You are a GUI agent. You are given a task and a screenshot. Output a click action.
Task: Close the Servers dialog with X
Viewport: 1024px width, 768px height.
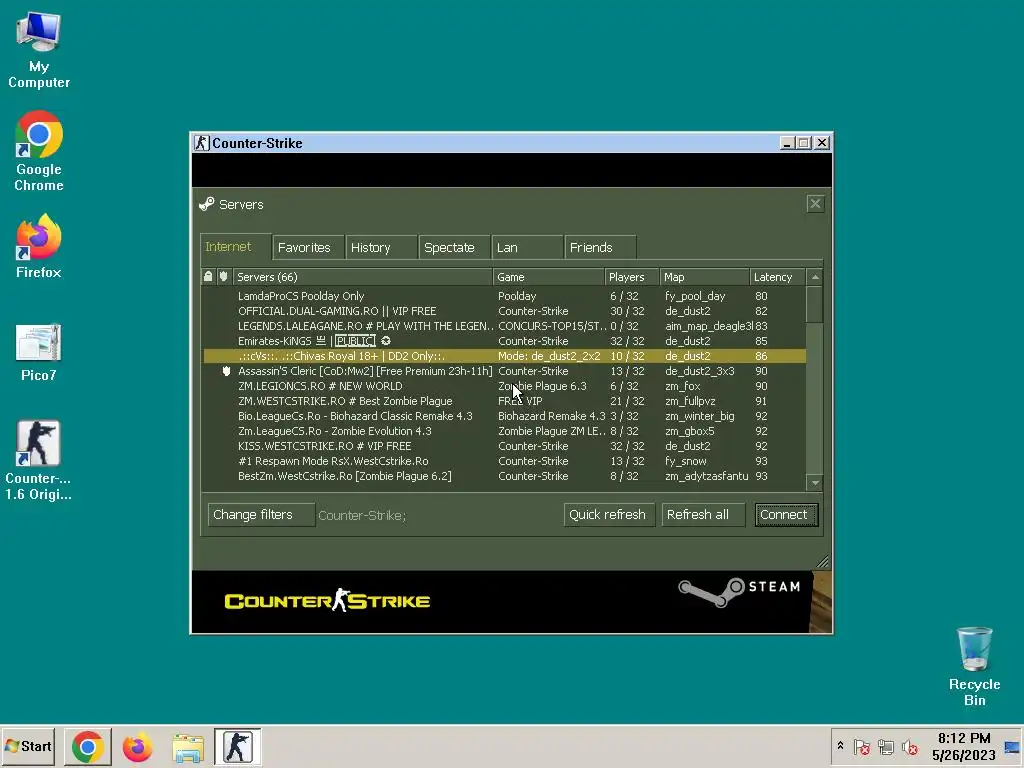tap(815, 204)
